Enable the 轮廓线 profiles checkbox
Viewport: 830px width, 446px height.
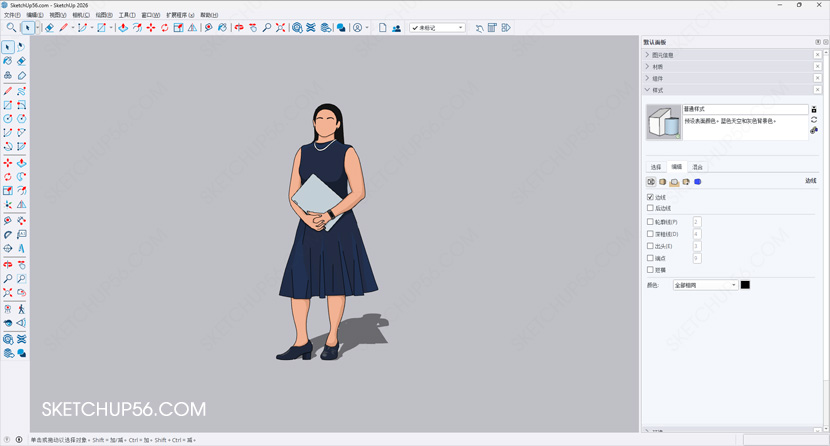coord(650,222)
